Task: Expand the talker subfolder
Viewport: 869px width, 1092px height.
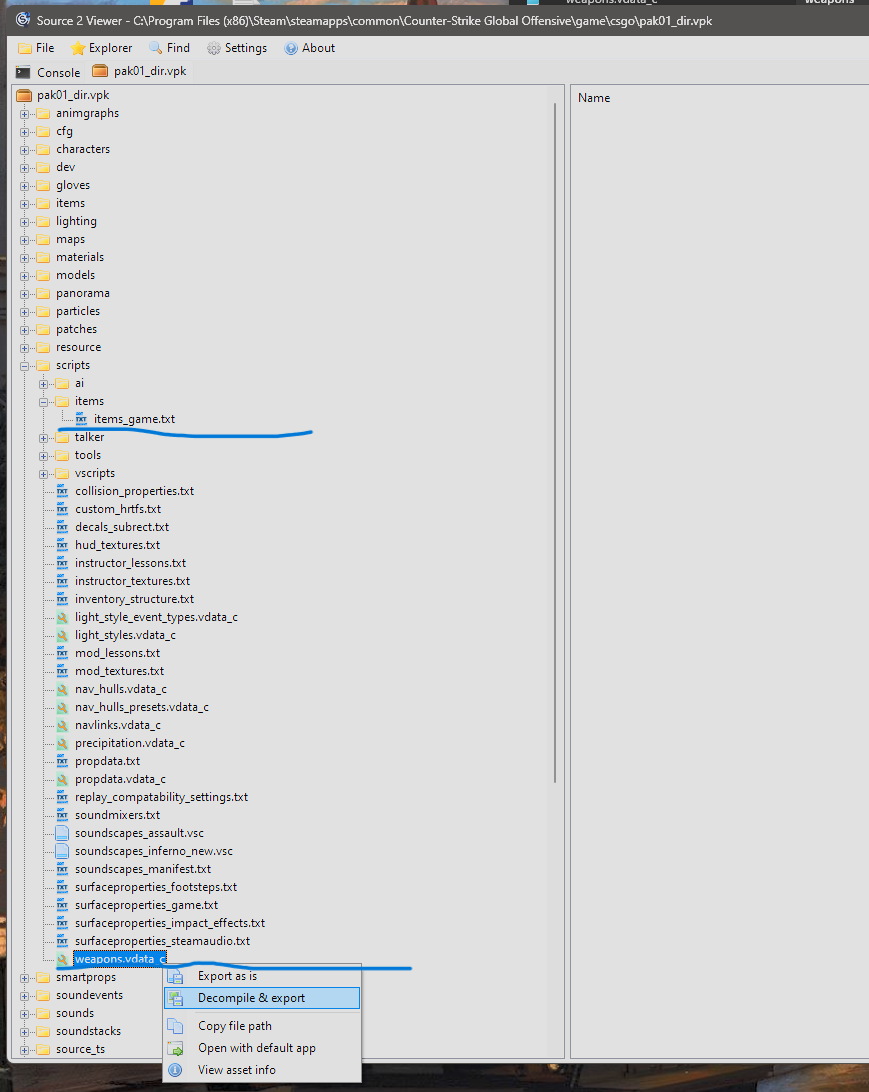Action: (43, 437)
